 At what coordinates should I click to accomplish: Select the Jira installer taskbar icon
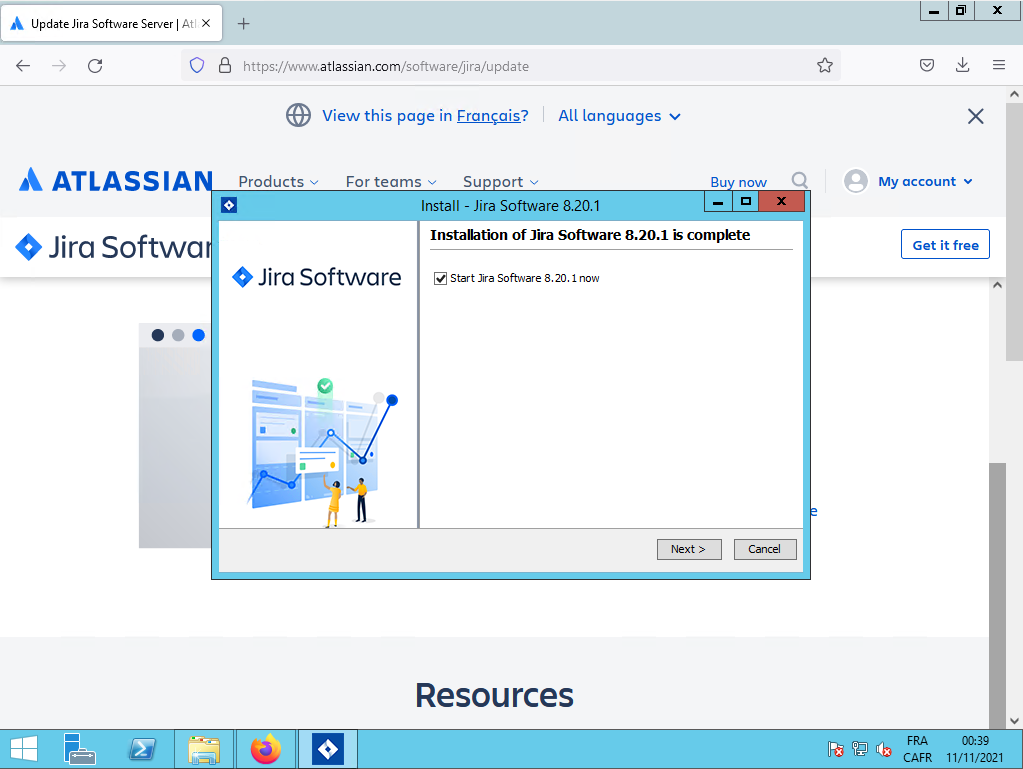(x=328, y=749)
